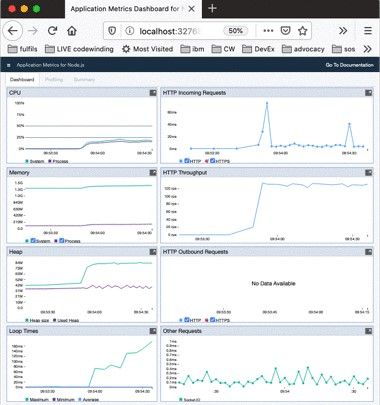Viewport: 380px width, 405px height.
Task: Click the Average legend entry in Loop Times
Action: [x=88, y=400]
